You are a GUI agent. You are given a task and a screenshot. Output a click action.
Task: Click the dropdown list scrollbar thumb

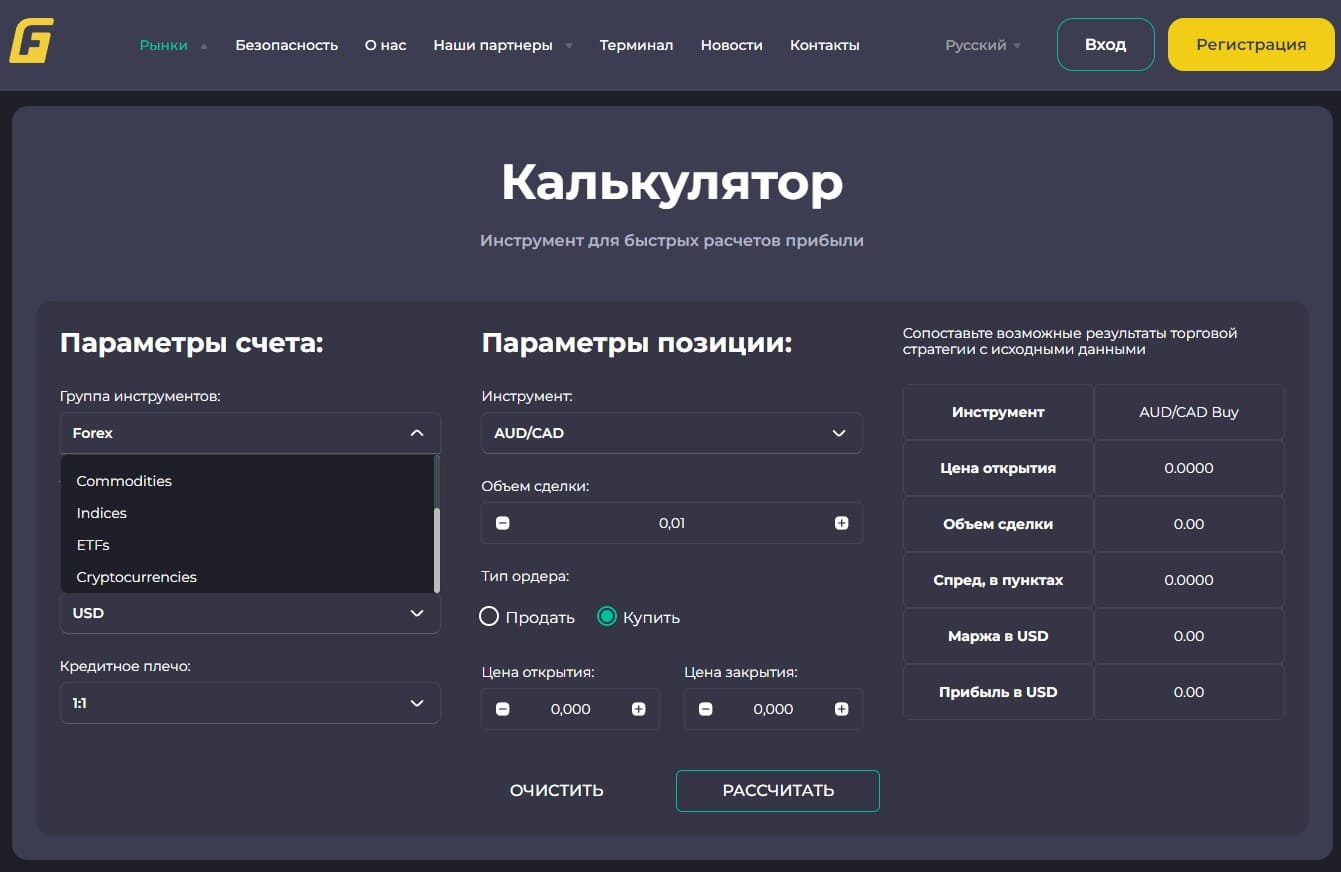click(x=437, y=550)
